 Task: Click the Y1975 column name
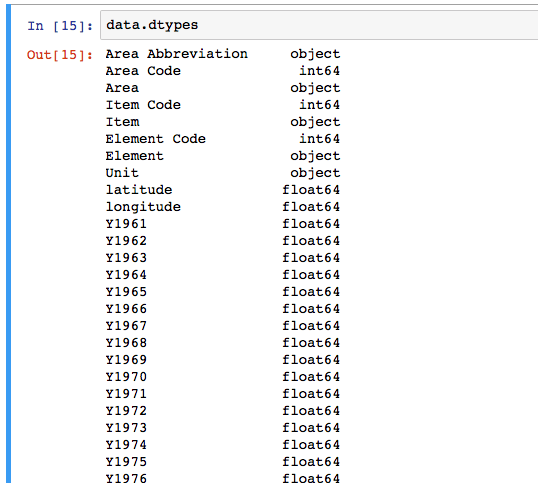click(x=126, y=462)
